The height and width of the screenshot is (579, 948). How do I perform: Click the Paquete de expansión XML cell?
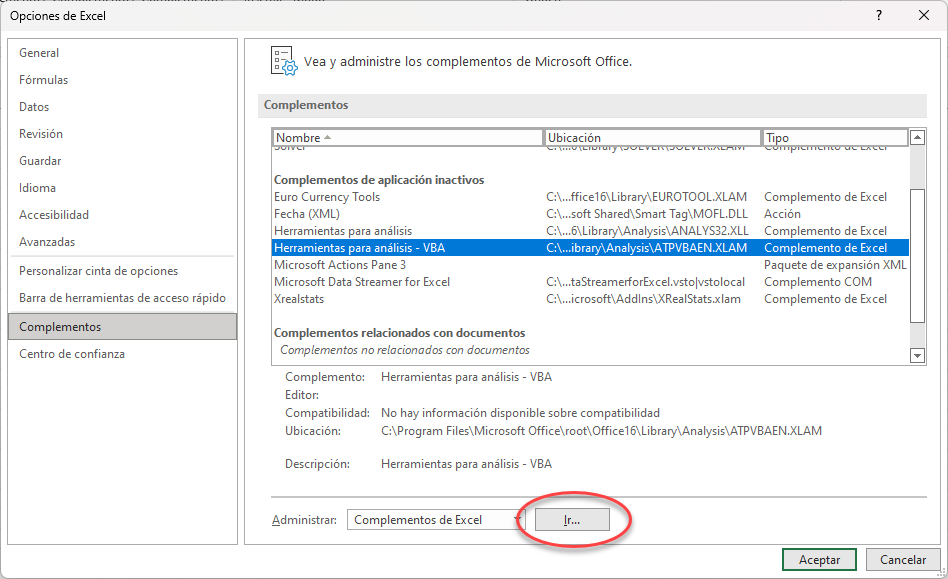(835, 265)
